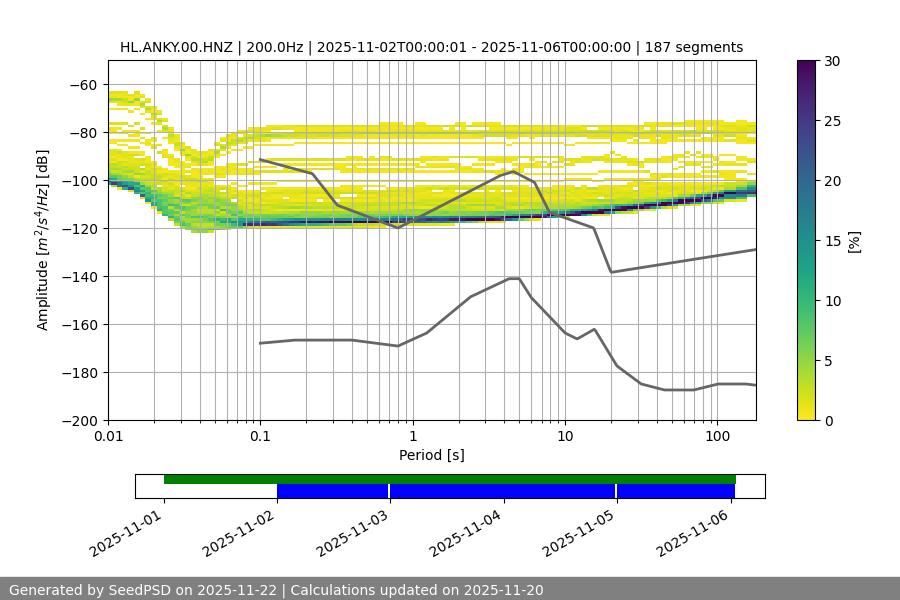Click the Period [s] axis label
This screenshot has height=600, width=900.
[431, 455]
